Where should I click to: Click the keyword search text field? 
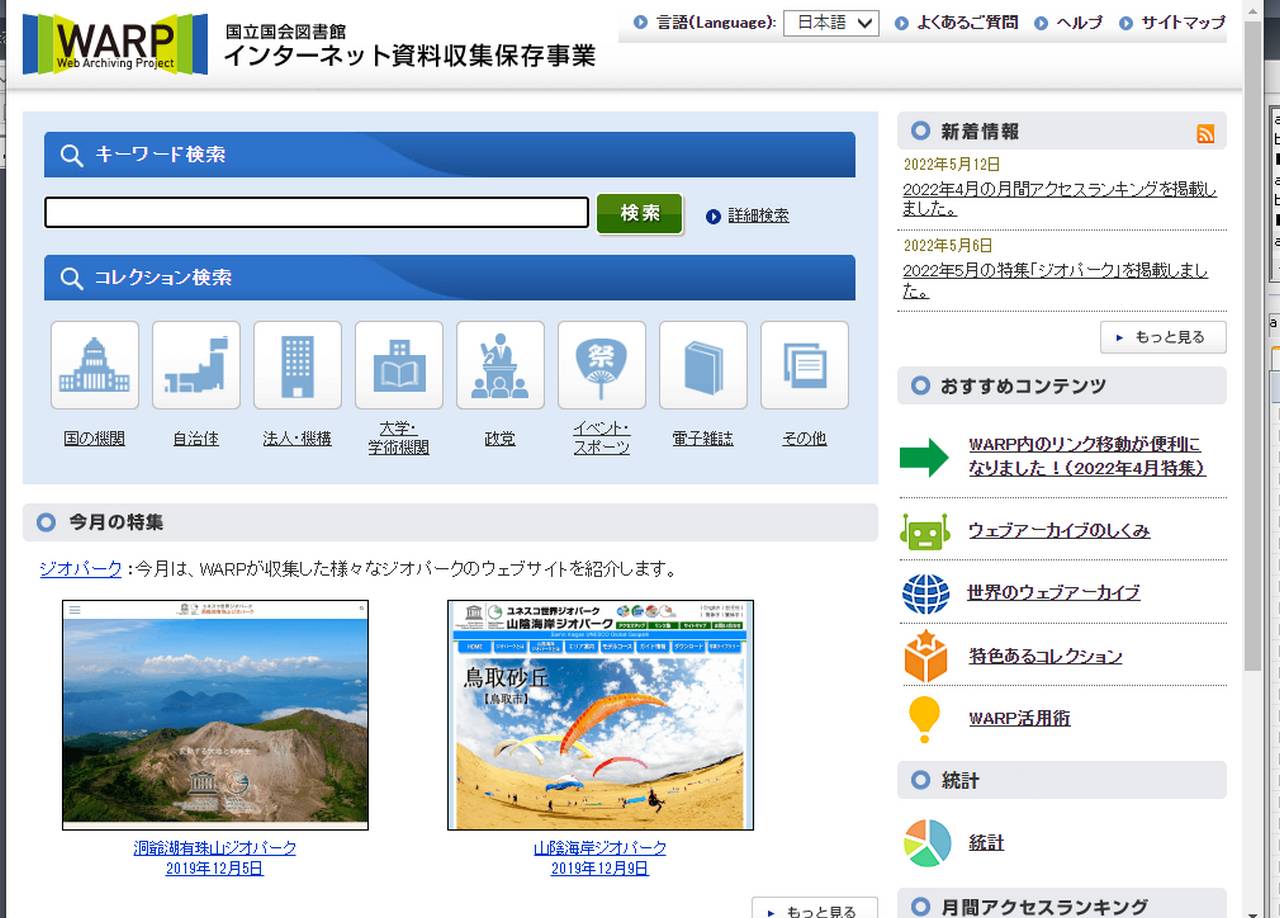(316, 213)
